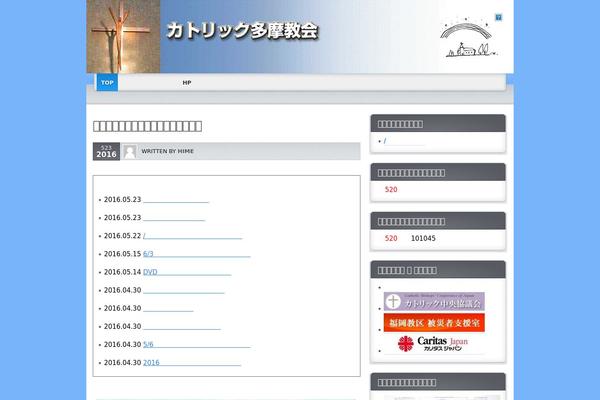Viewport: 600px width, 400px height.
Task: Click red 520 in second sidebar box
Action: [x=391, y=189]
